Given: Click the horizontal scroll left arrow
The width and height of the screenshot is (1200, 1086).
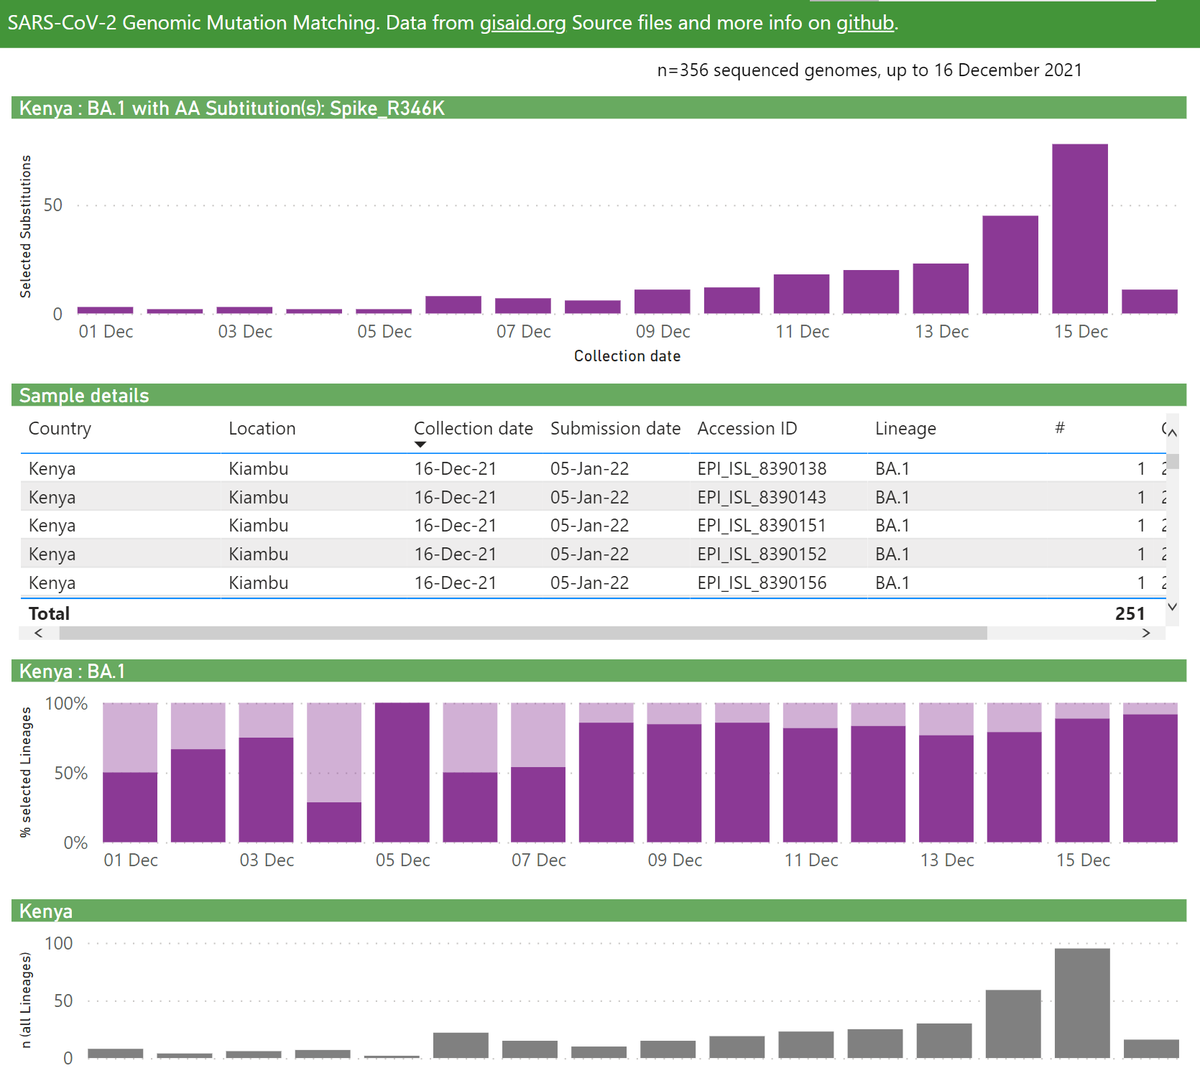Looking at the screenshot, I should click(38, 633).
